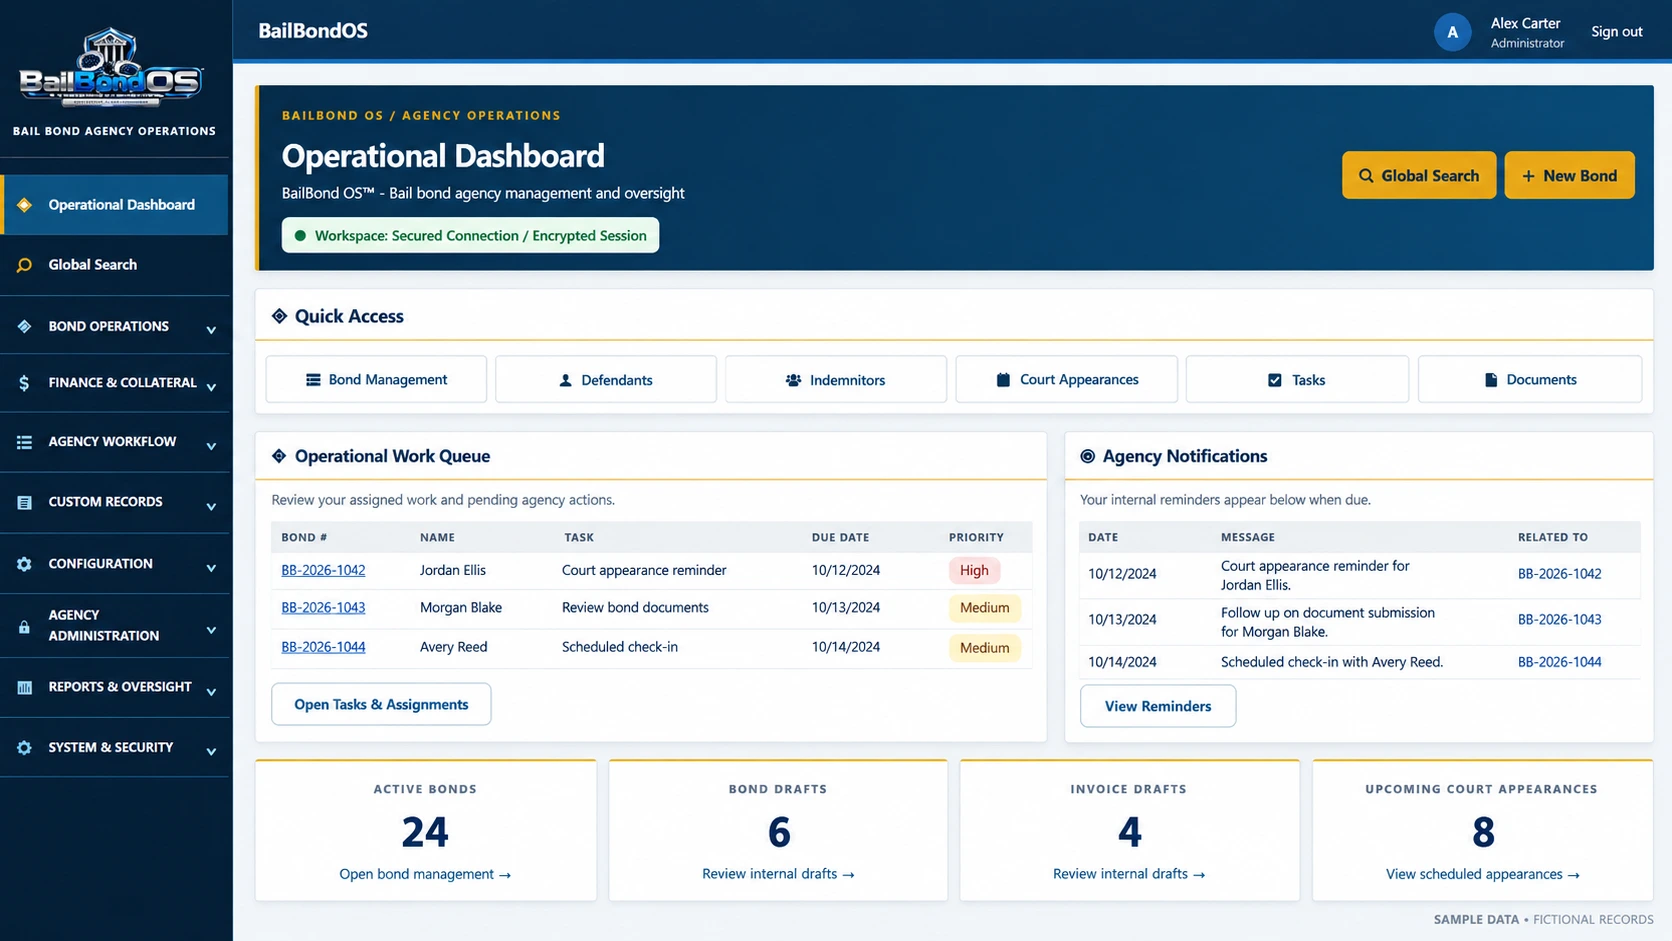Expand Custom Records chevron
This screenshot has height=941, width=1672.
tap(211, 506)
